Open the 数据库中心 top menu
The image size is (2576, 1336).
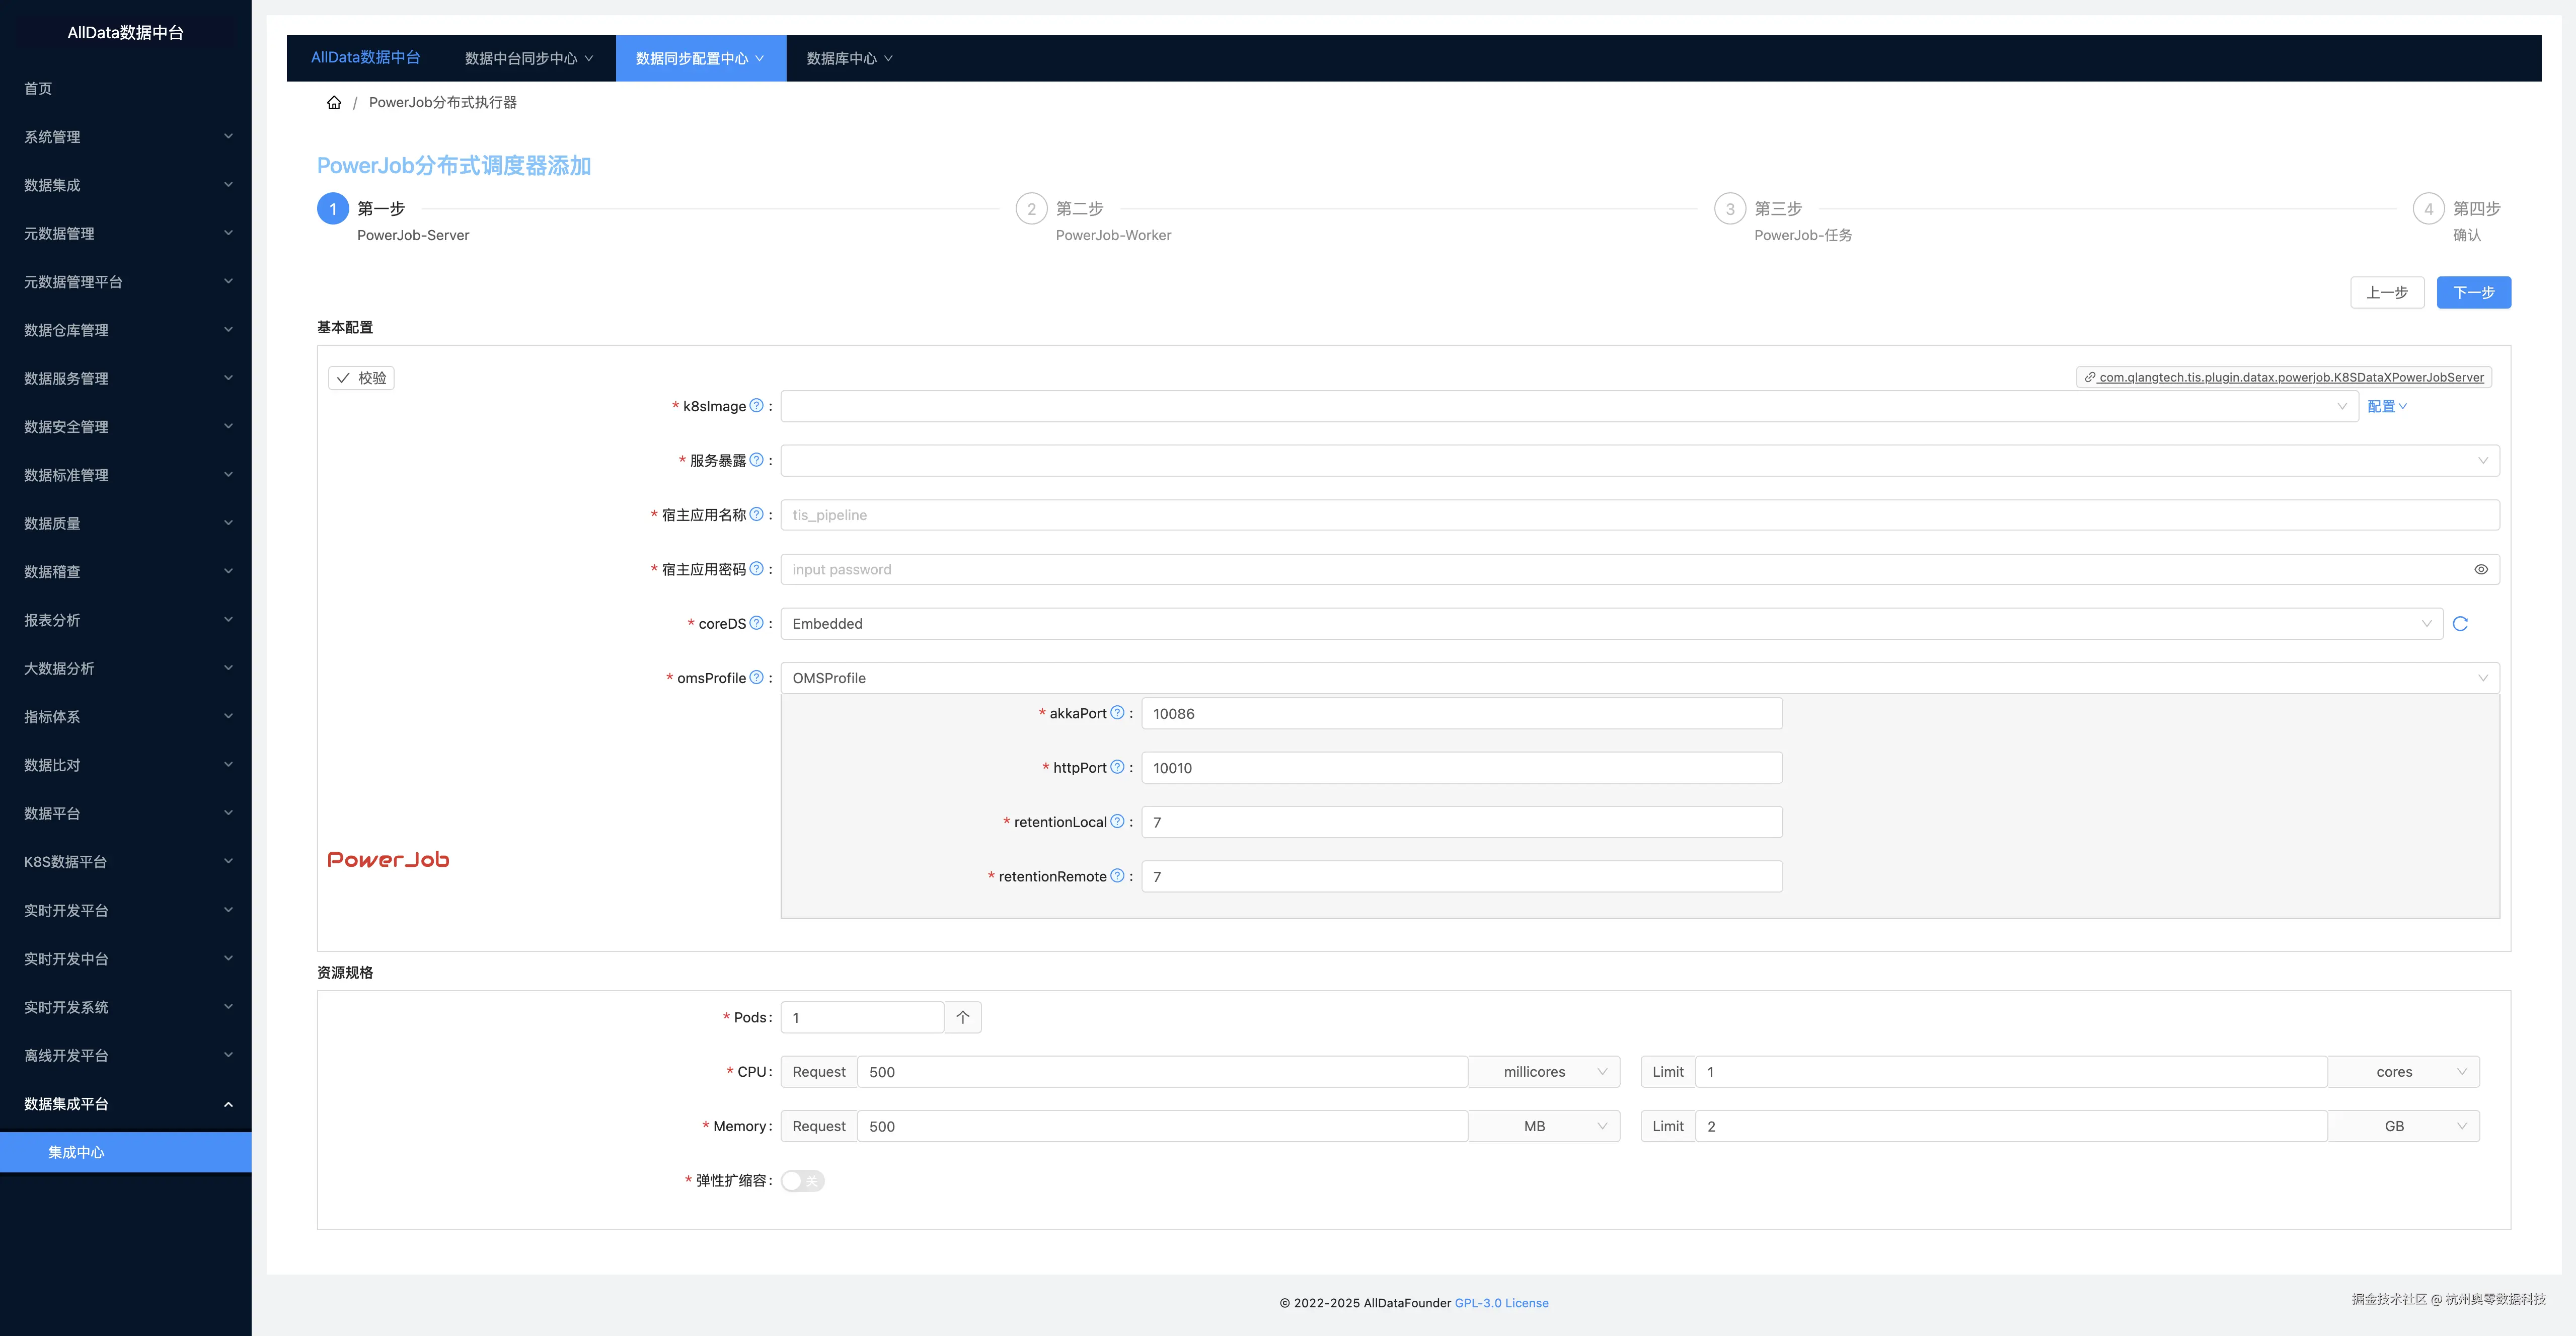[x=849, y=58]
